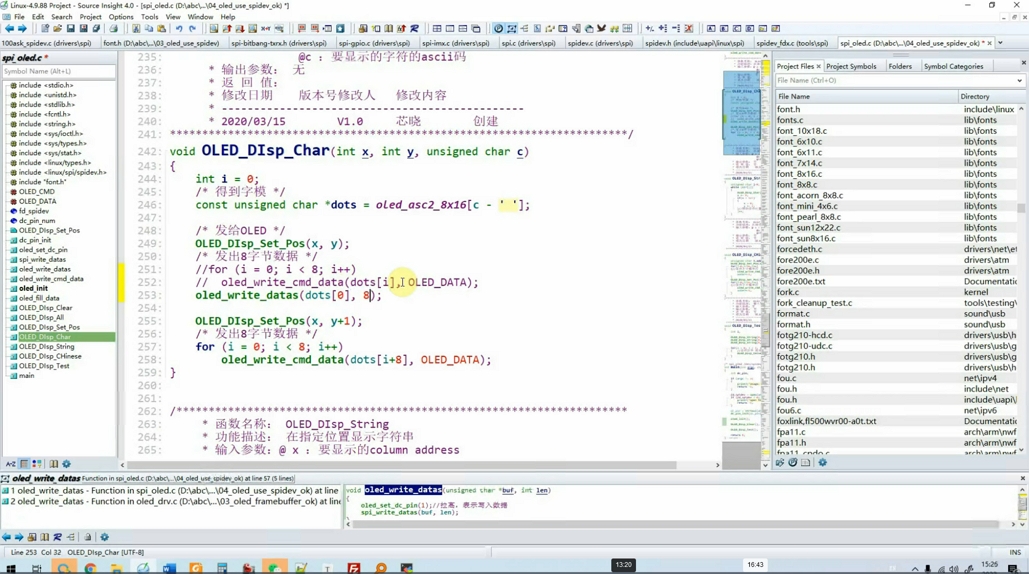Tile windows with the grid layout icon

pos(437,29)
